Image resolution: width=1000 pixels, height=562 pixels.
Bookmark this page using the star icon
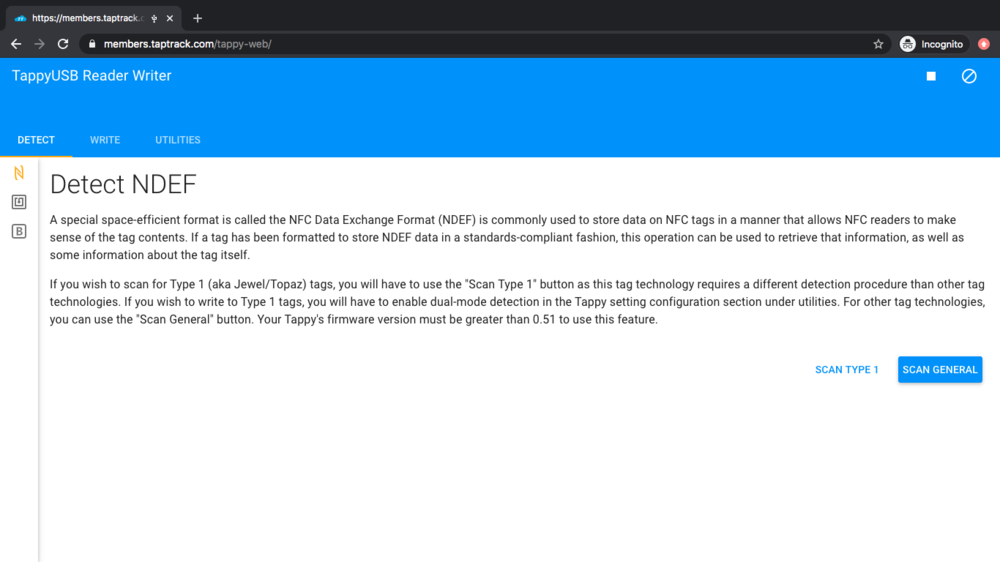pyautogui.click(x=878, y=44)
